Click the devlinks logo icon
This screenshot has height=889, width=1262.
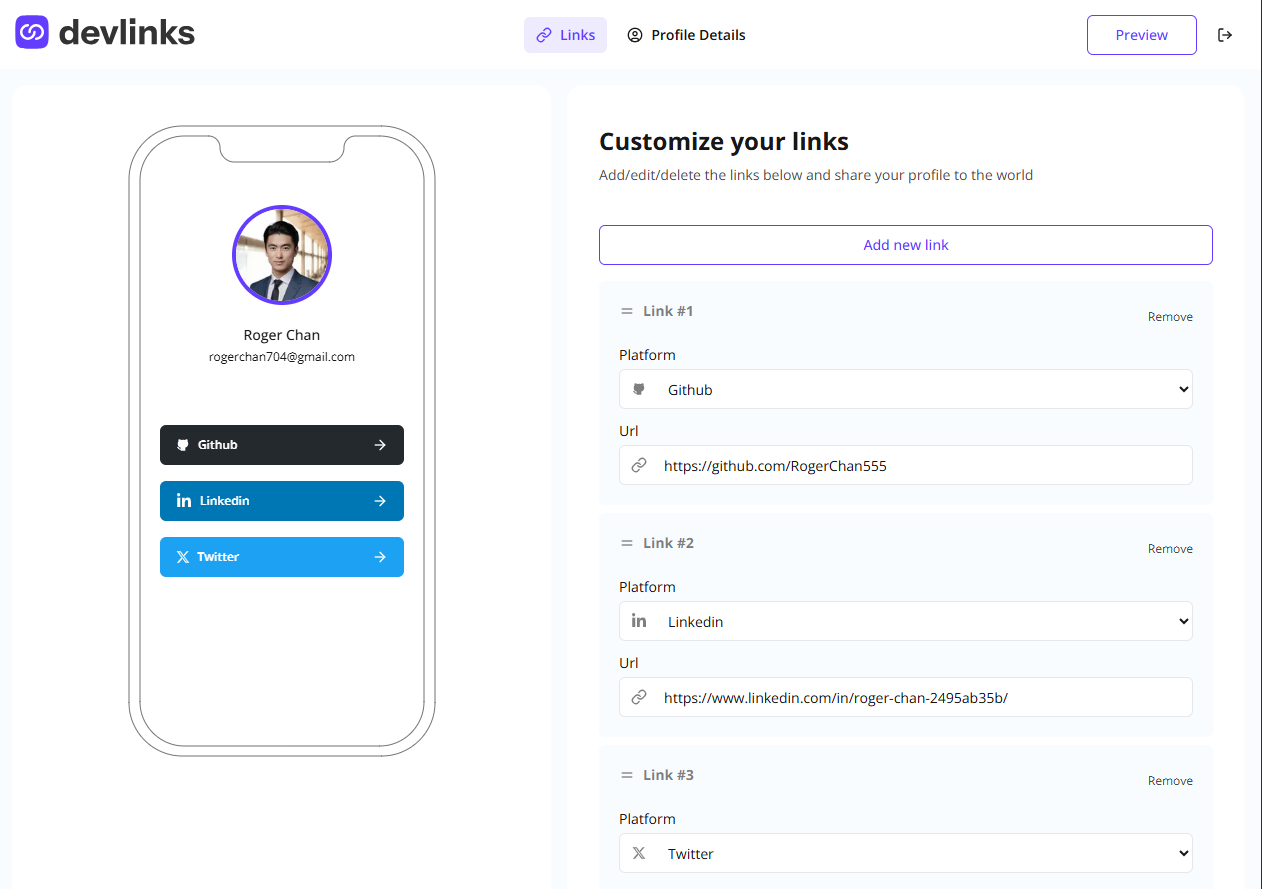pyautogui.click(x=32, y=32)
